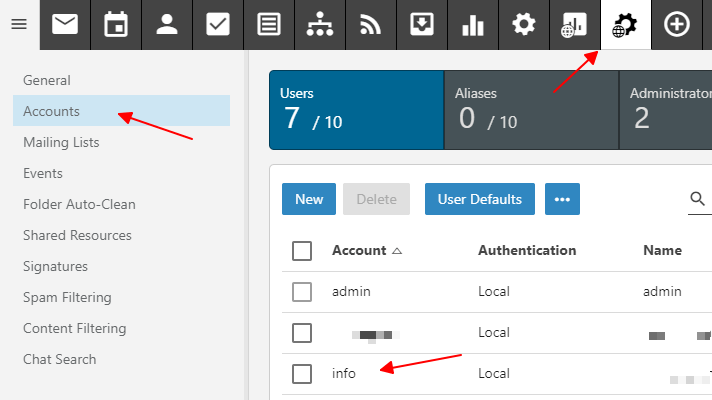Open User Defaults

coord(480,199)
